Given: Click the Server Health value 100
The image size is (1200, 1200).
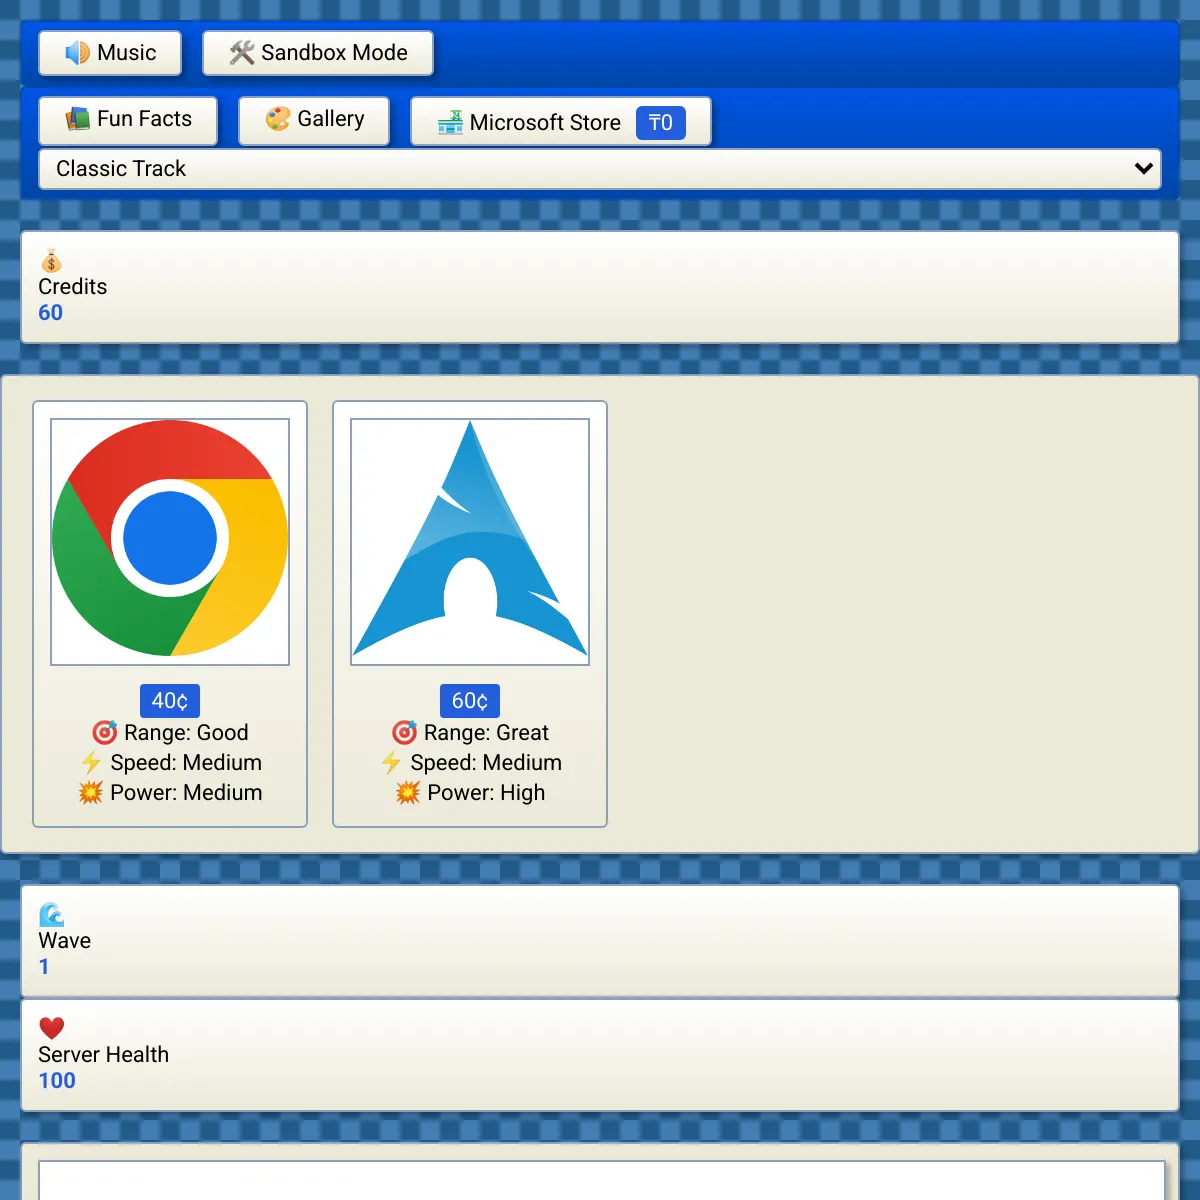Looking at the screenshot, I should coord(57,1081).
